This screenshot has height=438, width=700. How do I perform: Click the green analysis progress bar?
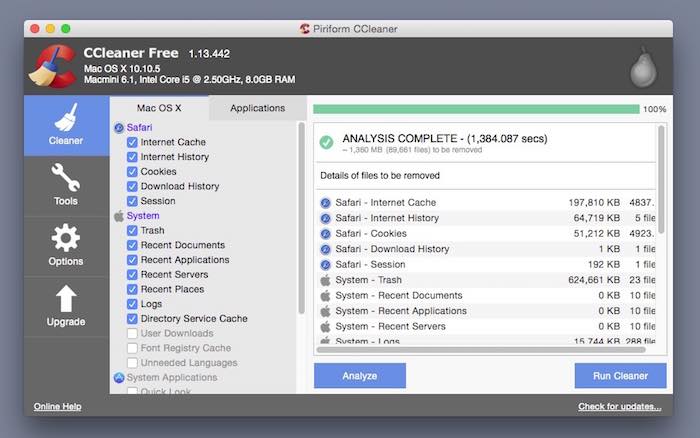coord(476,109)
